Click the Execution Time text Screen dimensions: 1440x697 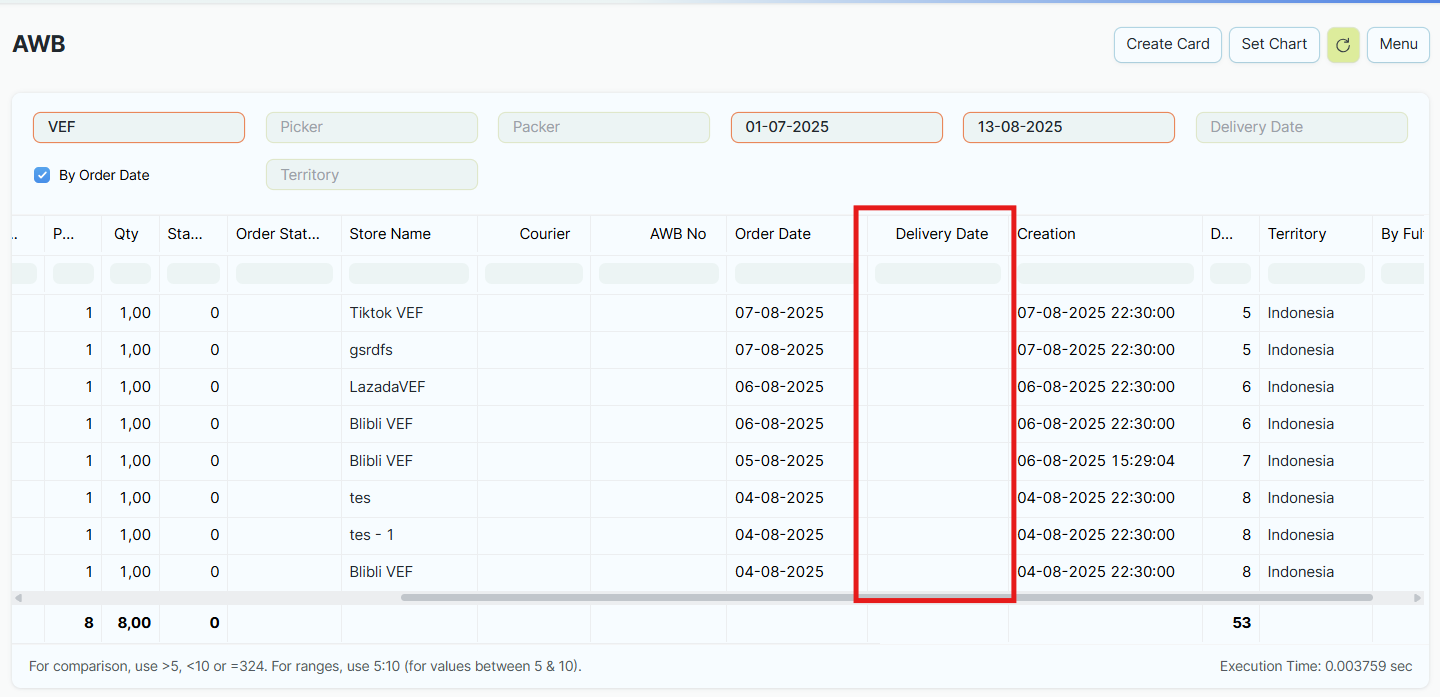[x=1316, y=666]
